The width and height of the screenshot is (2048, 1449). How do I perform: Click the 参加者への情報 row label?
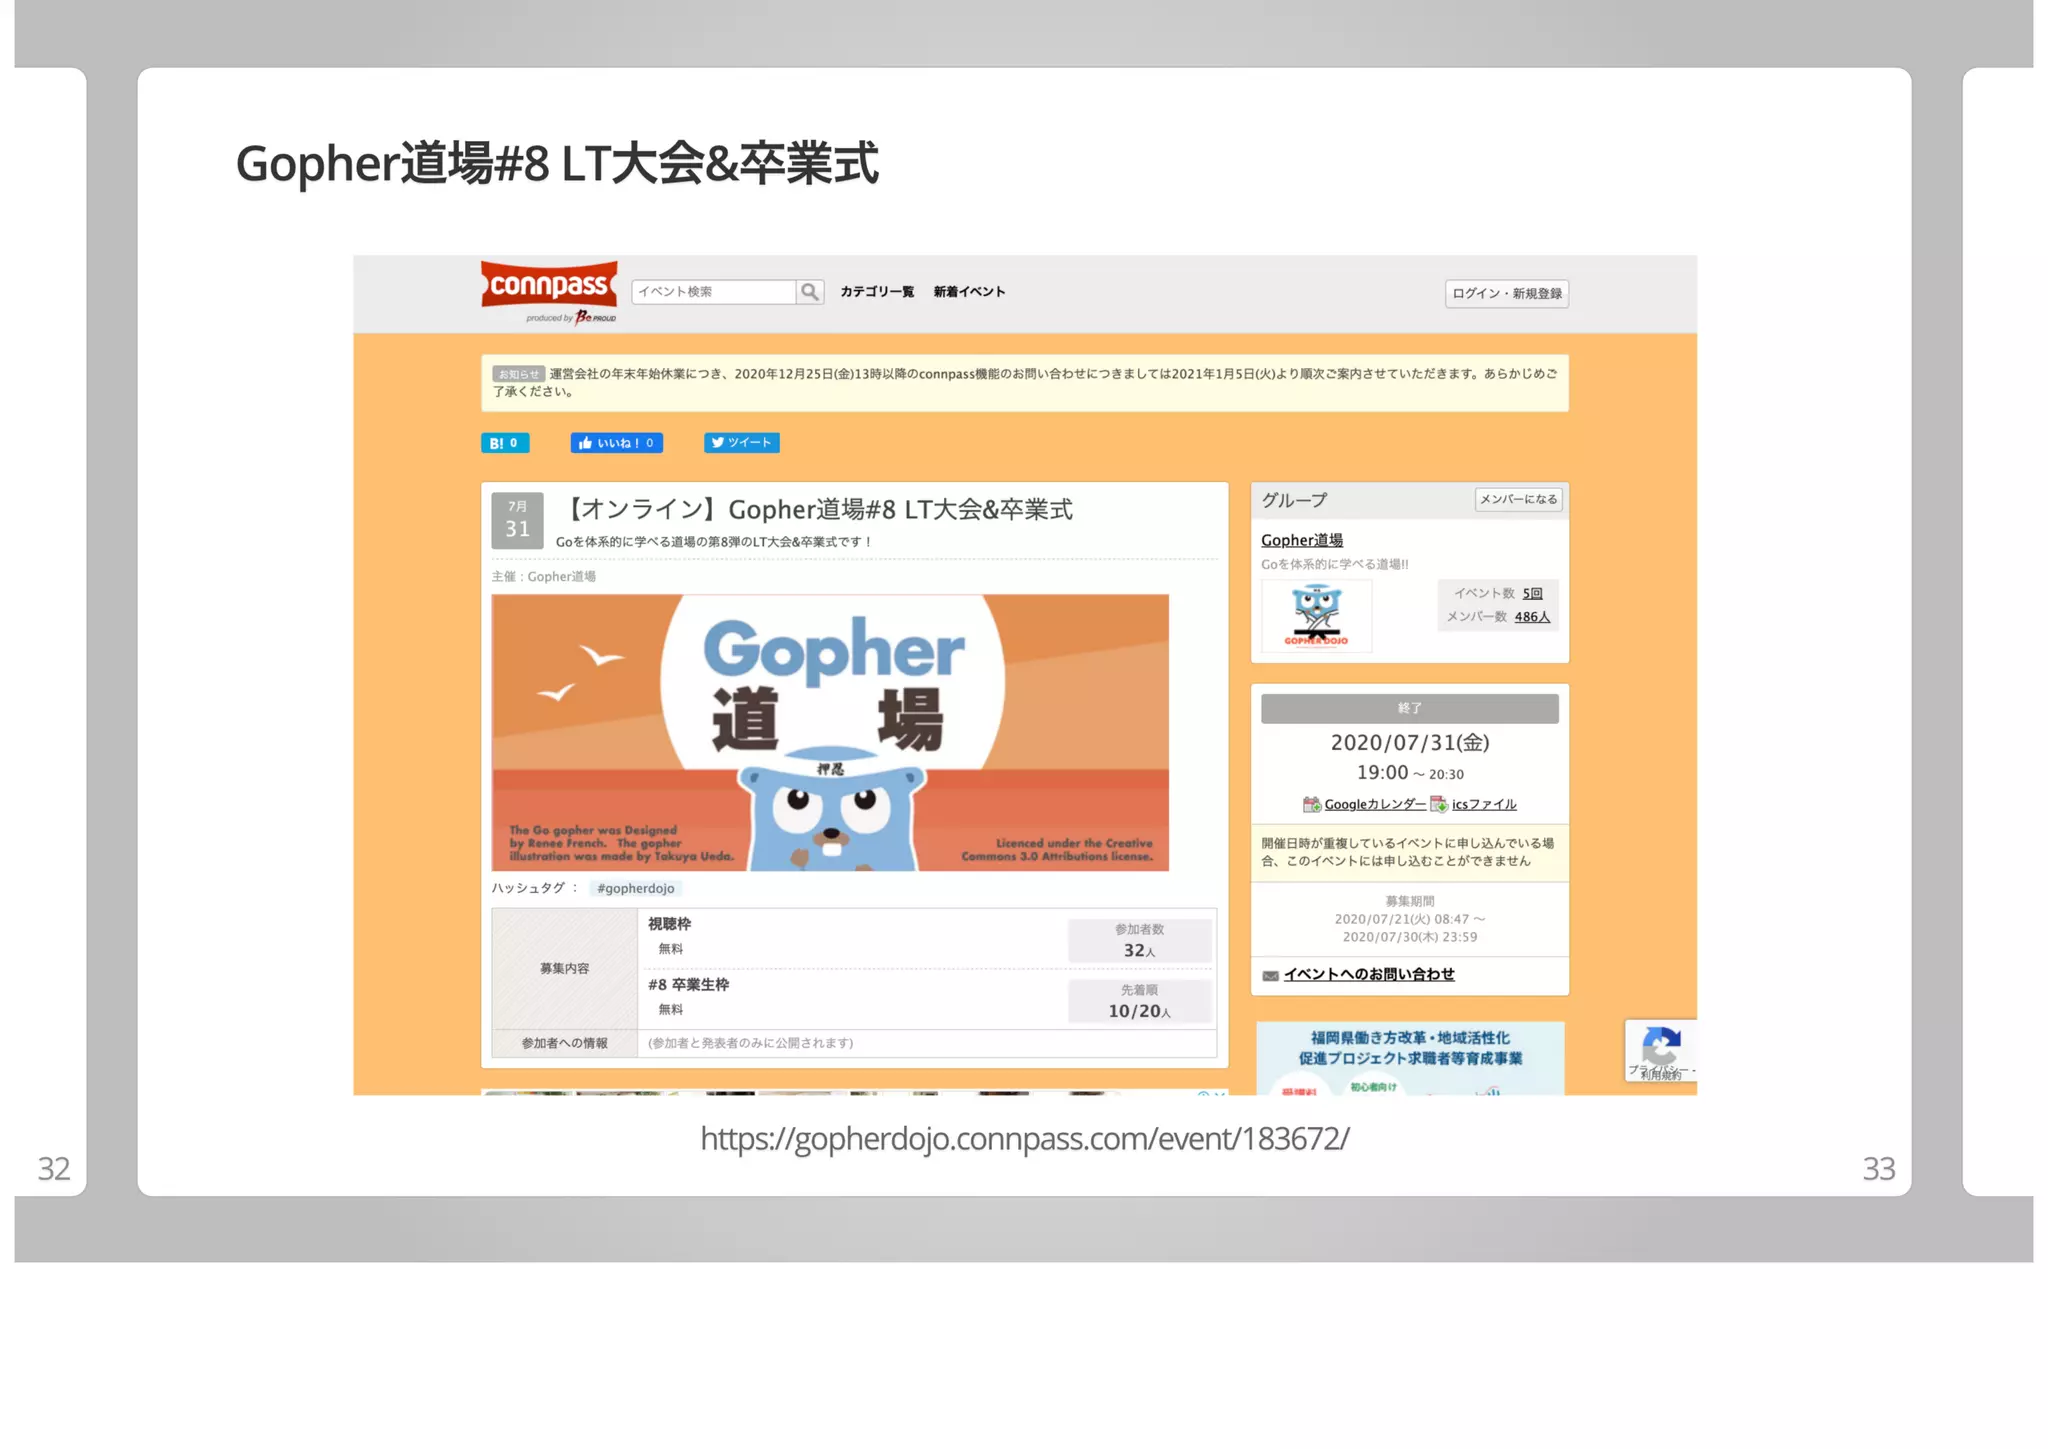click(x=564, y=1043)
